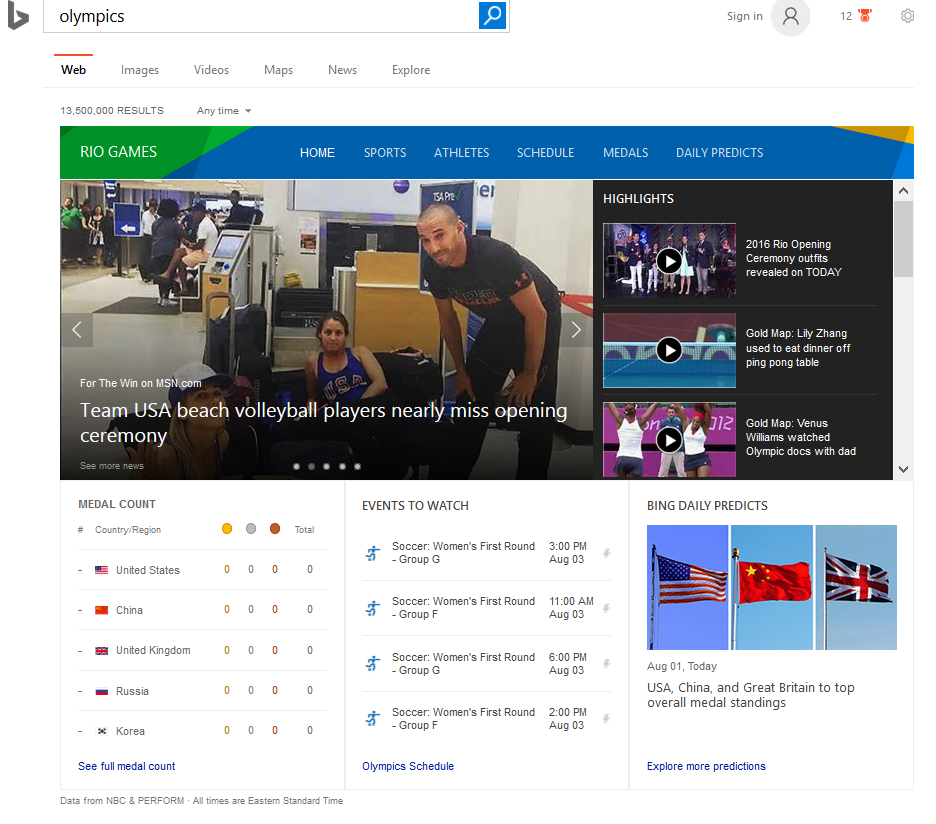Open SPORTS in Rio Games menu
Image resolution: width=936 pixels, height=824 pixels.
[x=385, y=153]
